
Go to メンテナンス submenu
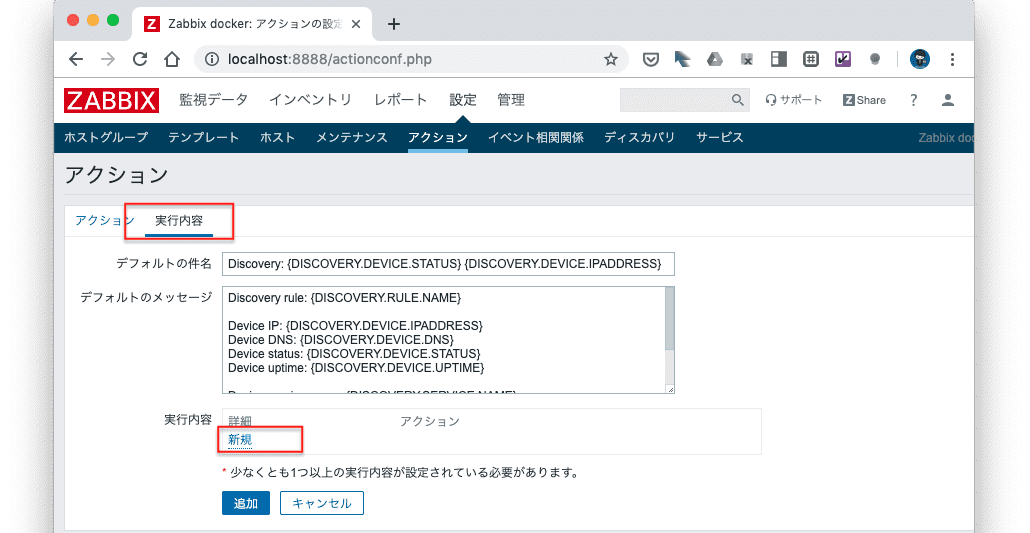coord(351,137)
